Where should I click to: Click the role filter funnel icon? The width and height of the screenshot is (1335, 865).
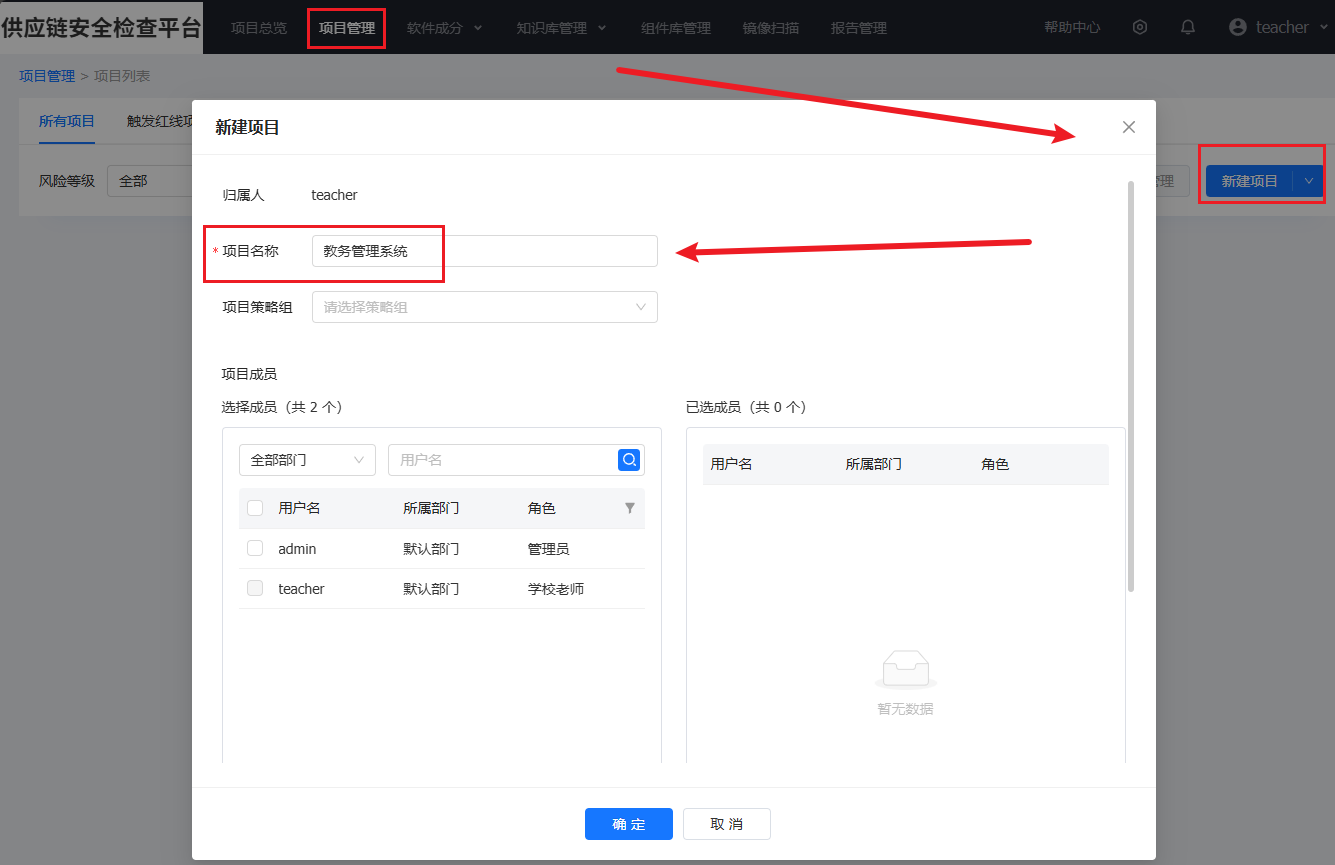630,508
